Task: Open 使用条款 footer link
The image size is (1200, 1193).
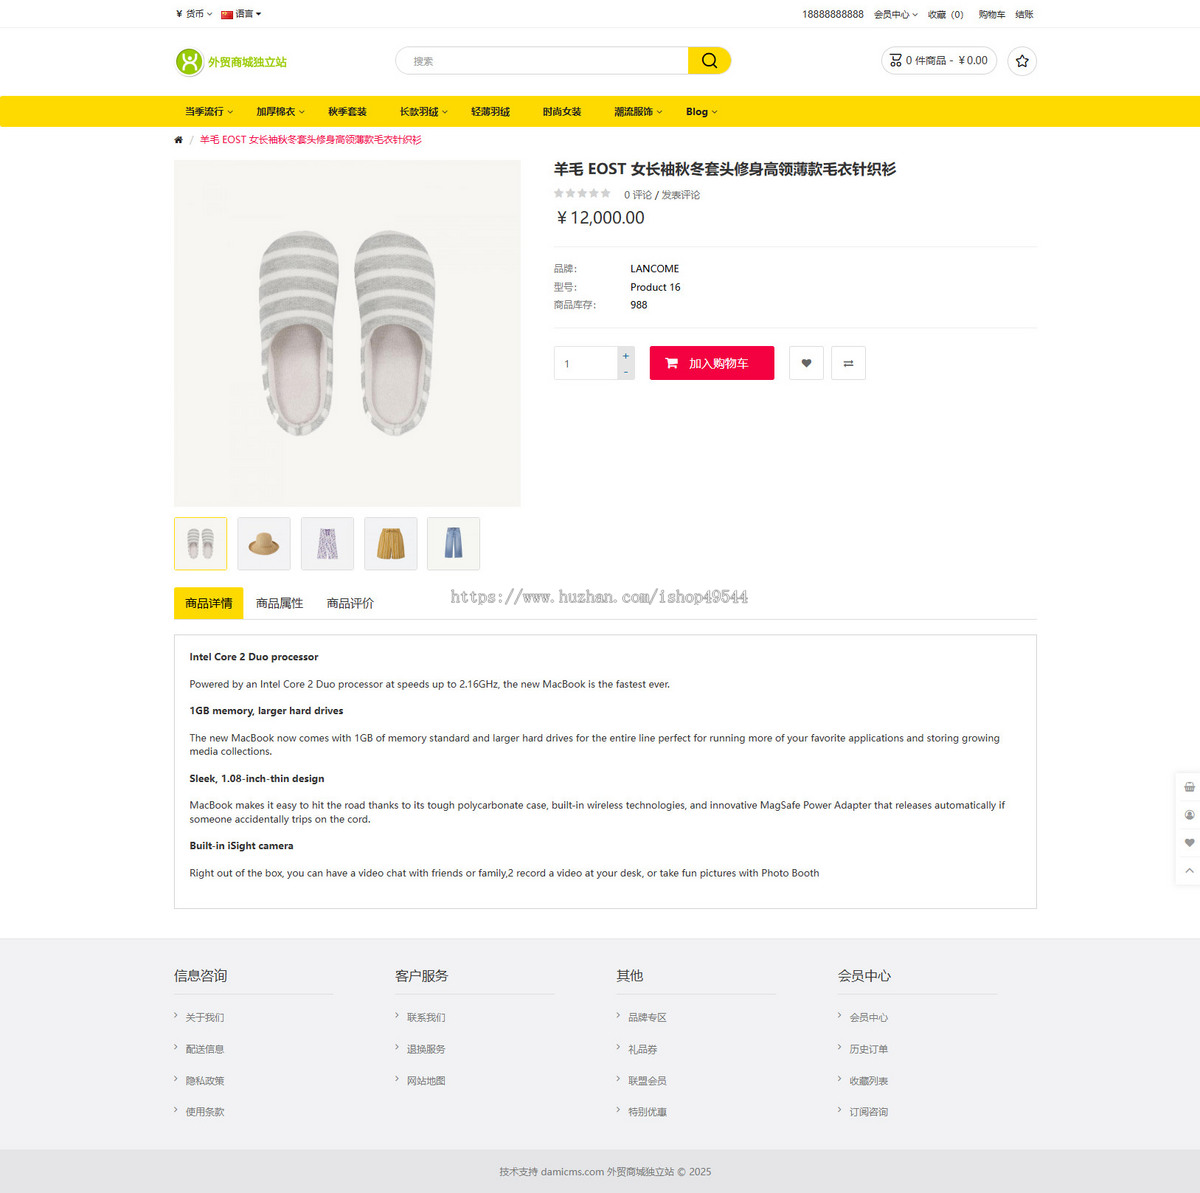Action: click(204, 1112)
